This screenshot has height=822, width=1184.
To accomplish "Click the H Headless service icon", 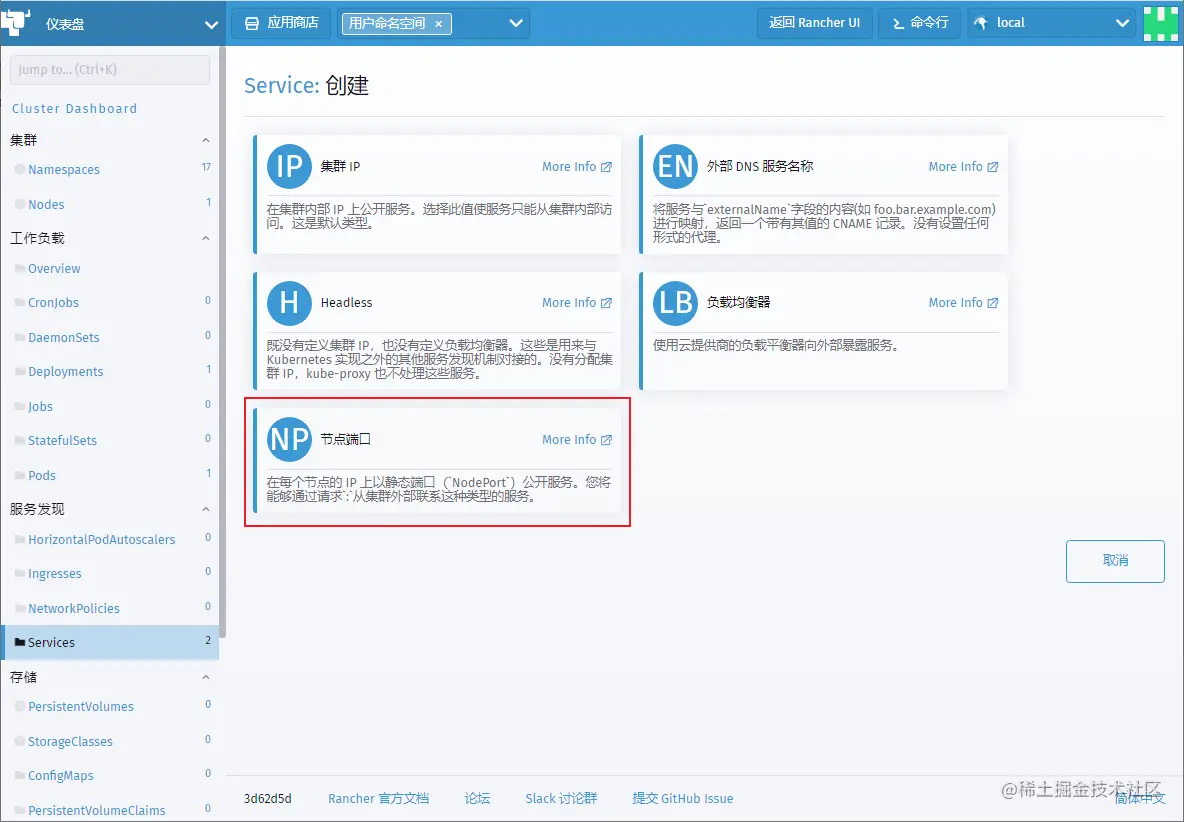I will pyautogui.click(x=289, y=303).
